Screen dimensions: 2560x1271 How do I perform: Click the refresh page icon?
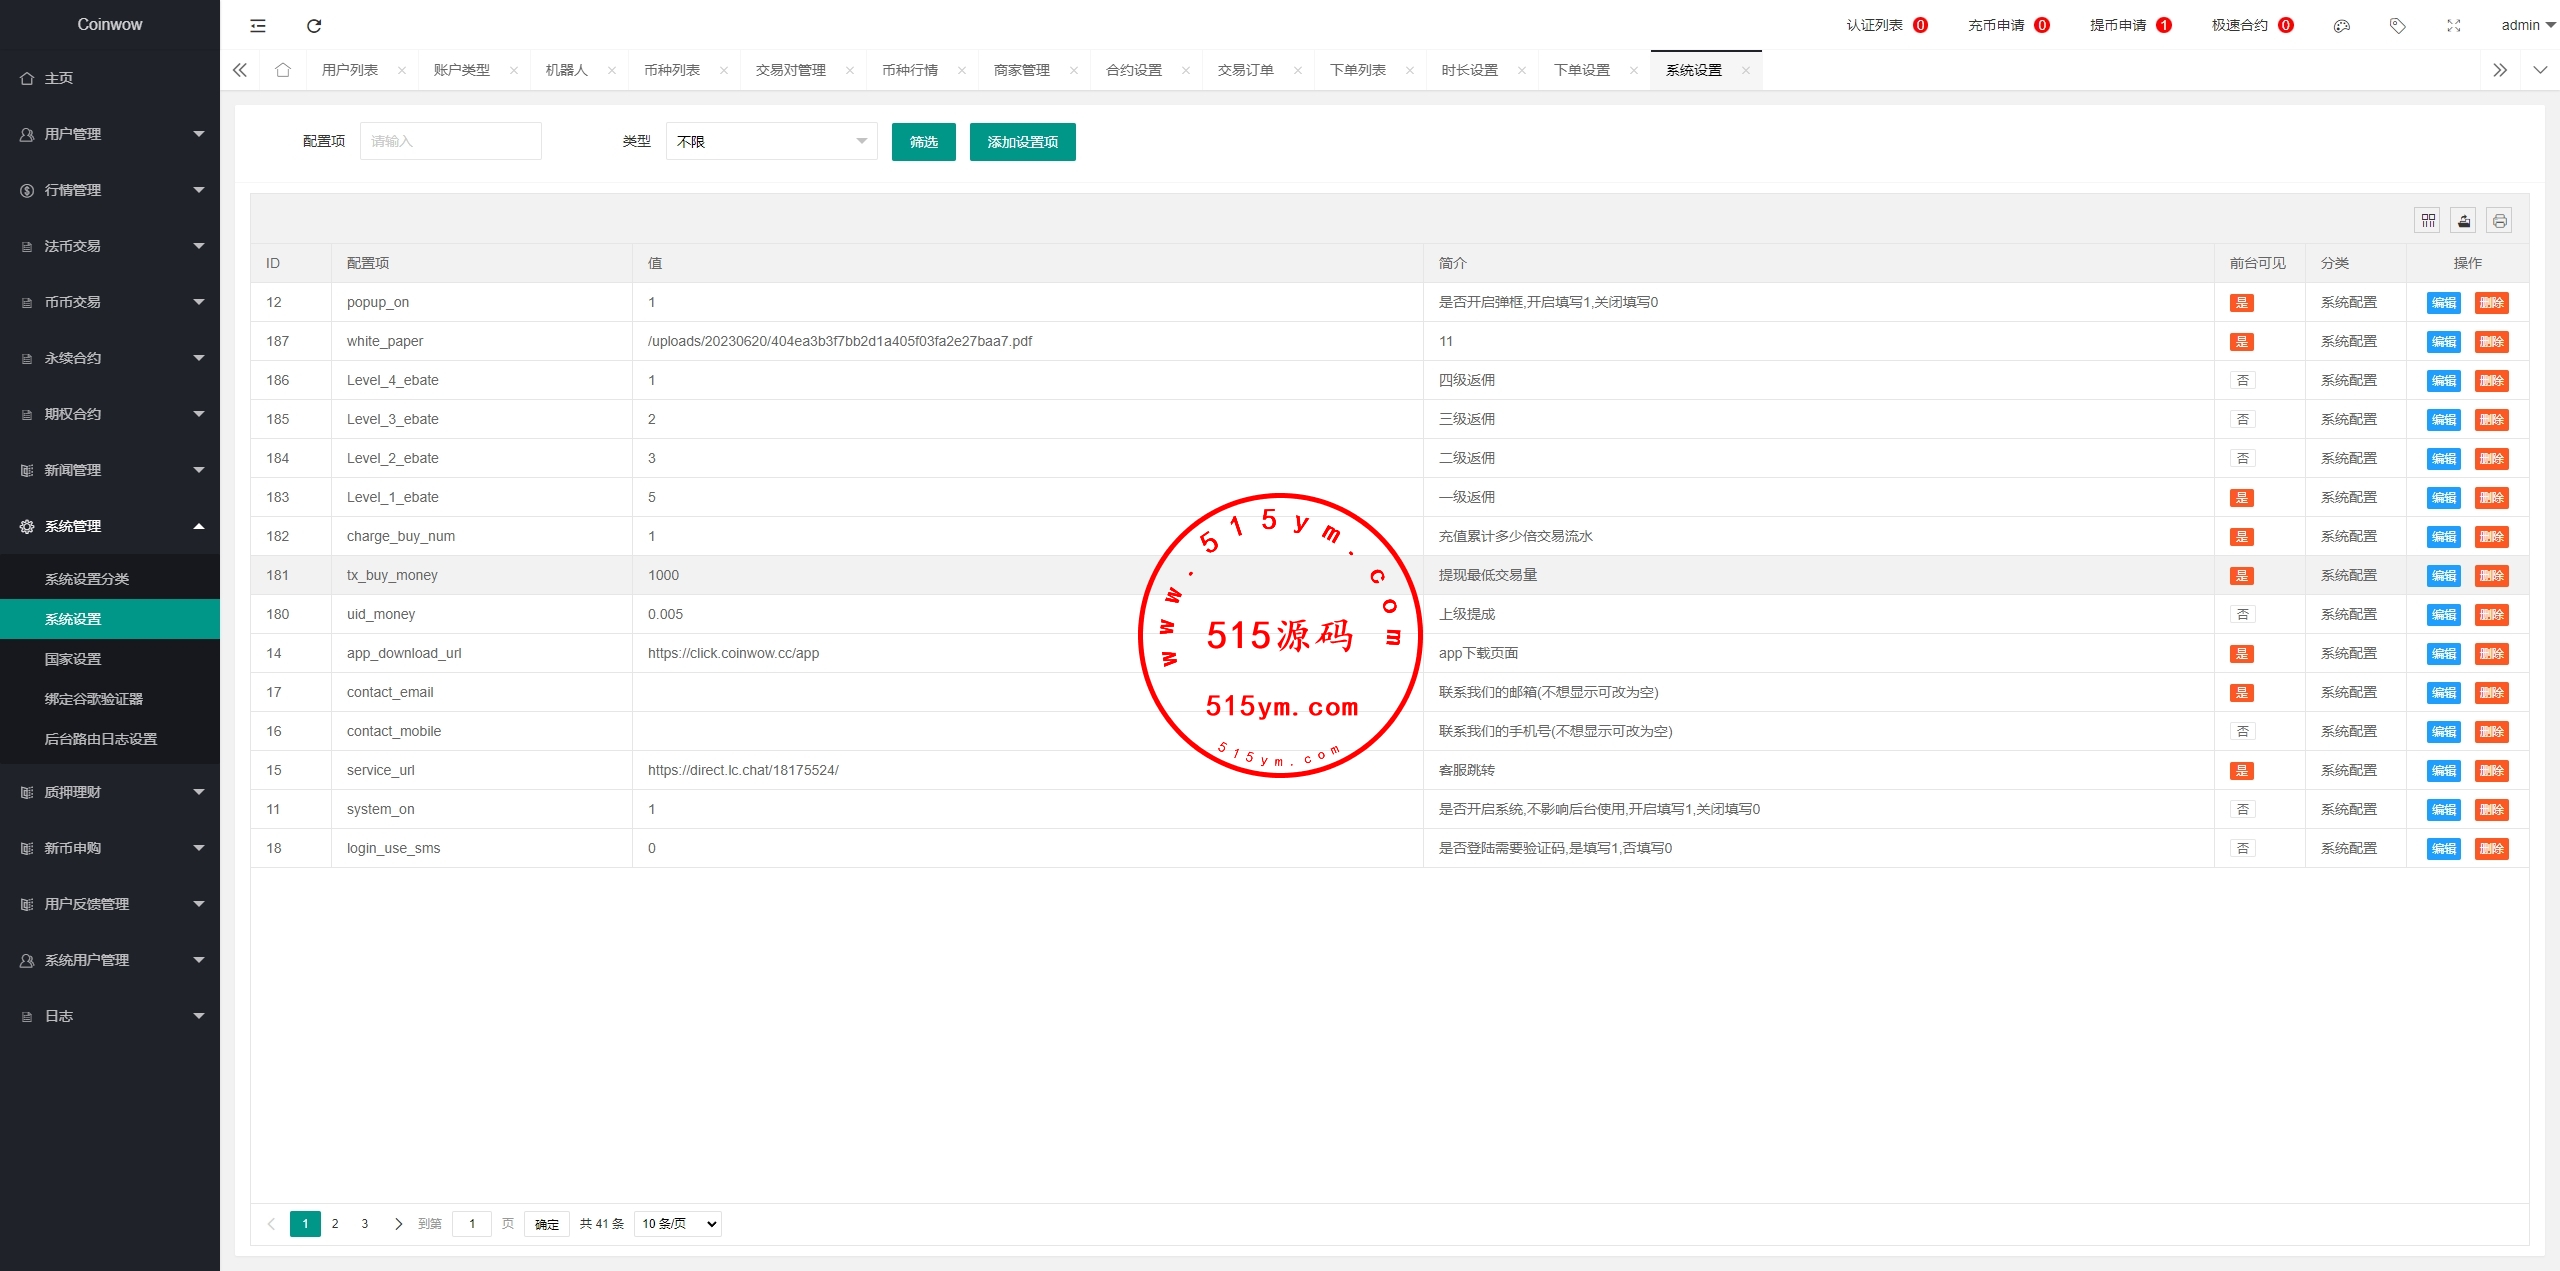point(314,26)
